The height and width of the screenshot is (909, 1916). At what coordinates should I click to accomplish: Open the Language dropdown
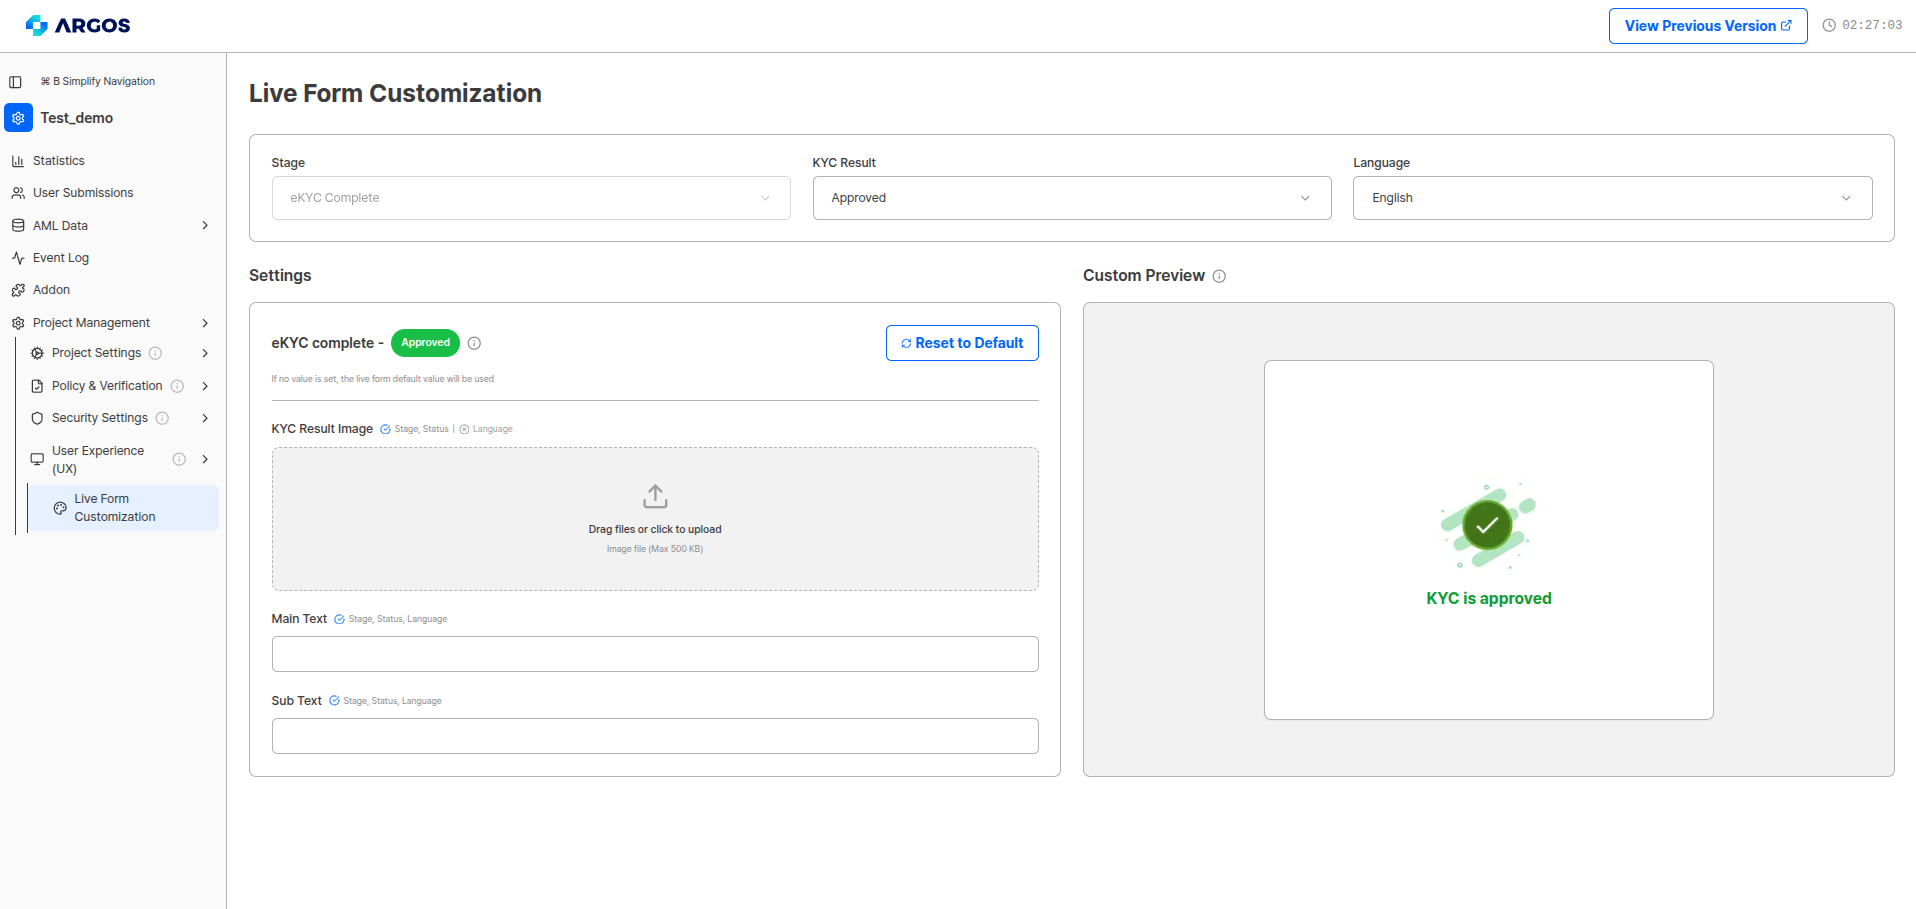click(x=1611, y=197)
